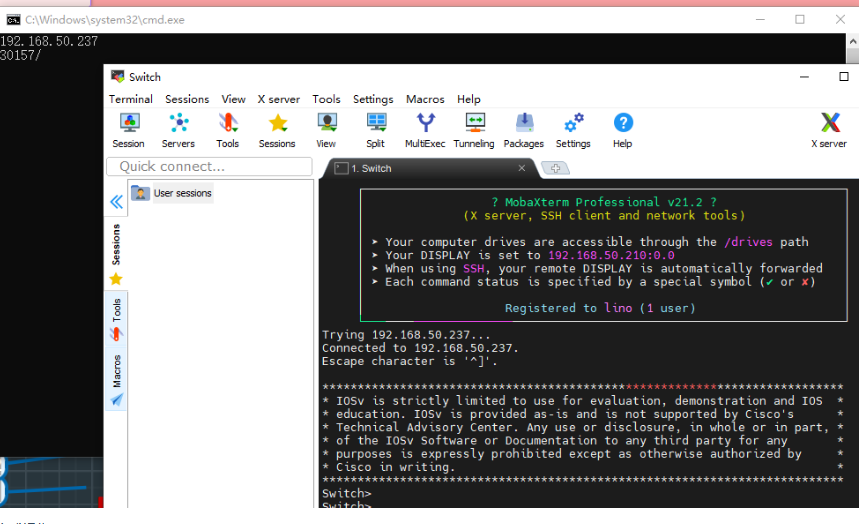The image size is (863, 524).
Task: Open the X server menu
Action: (278, 99)
